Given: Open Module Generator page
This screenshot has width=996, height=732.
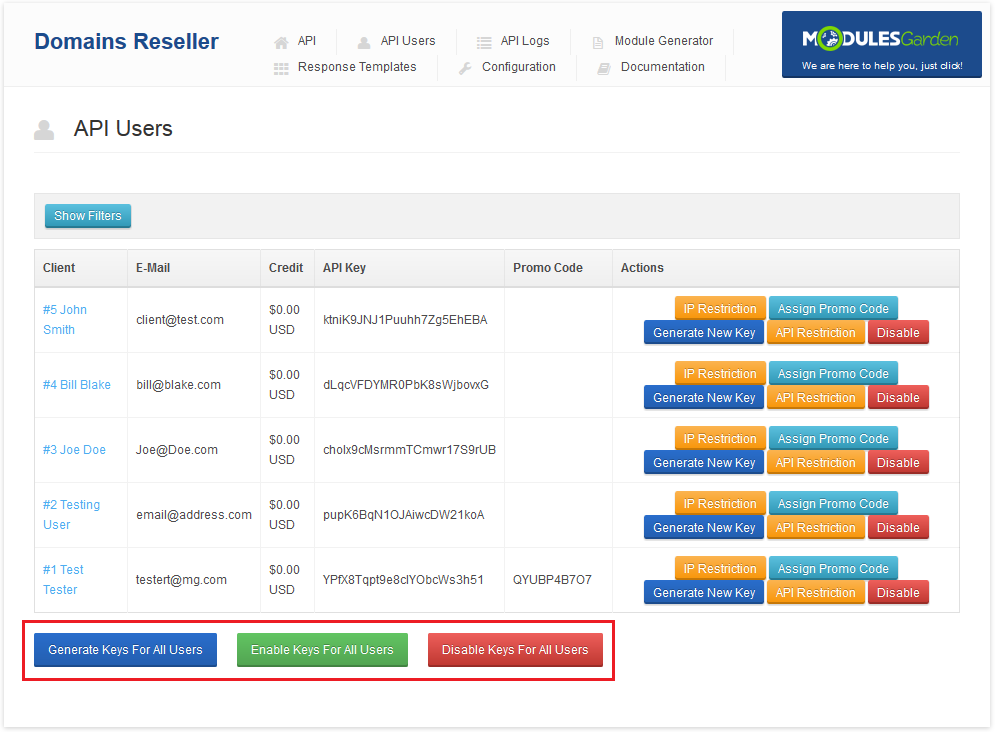Looking at the screenshot, I should [x=664, y=41].
